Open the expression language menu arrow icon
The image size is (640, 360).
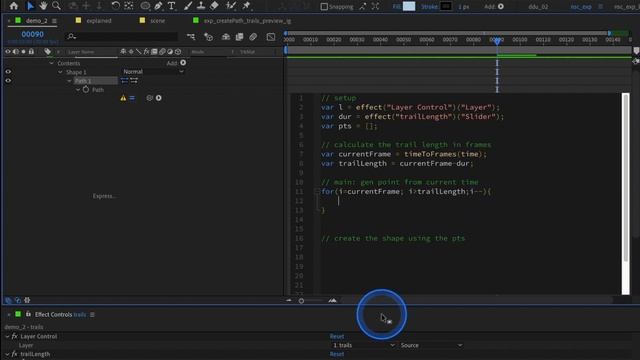158,98
